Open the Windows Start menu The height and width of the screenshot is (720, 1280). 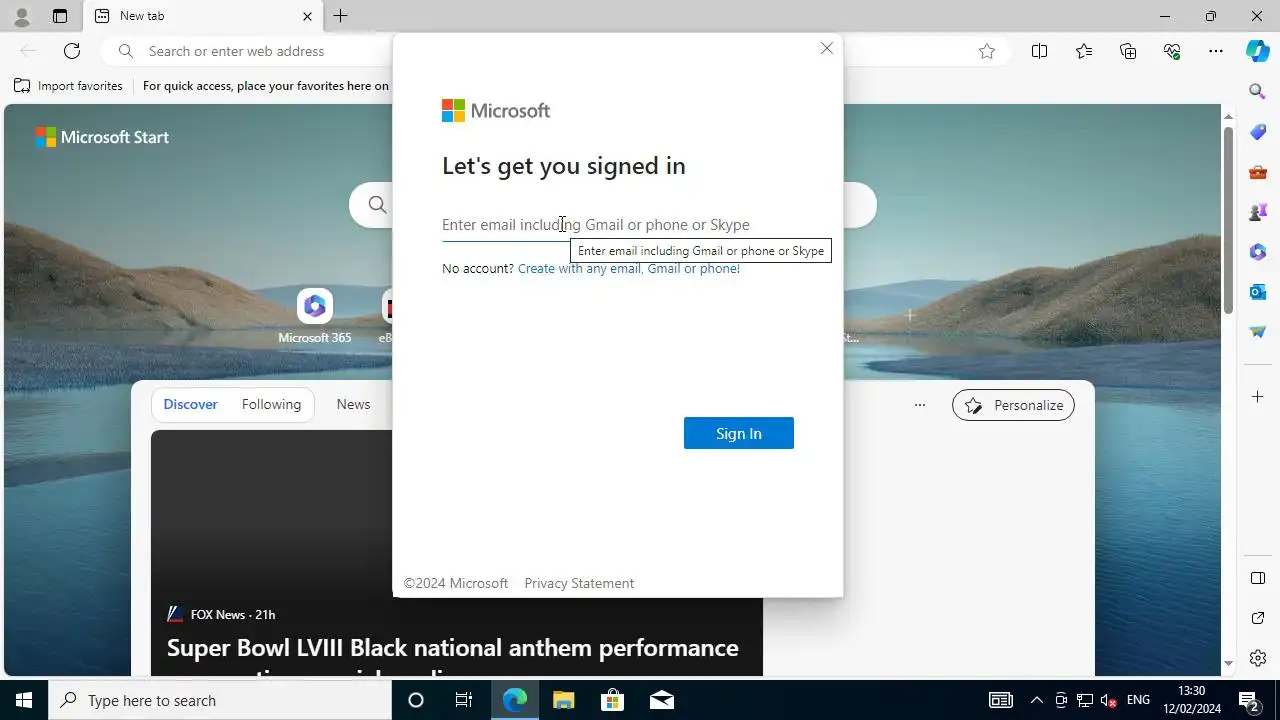[24, 700]
